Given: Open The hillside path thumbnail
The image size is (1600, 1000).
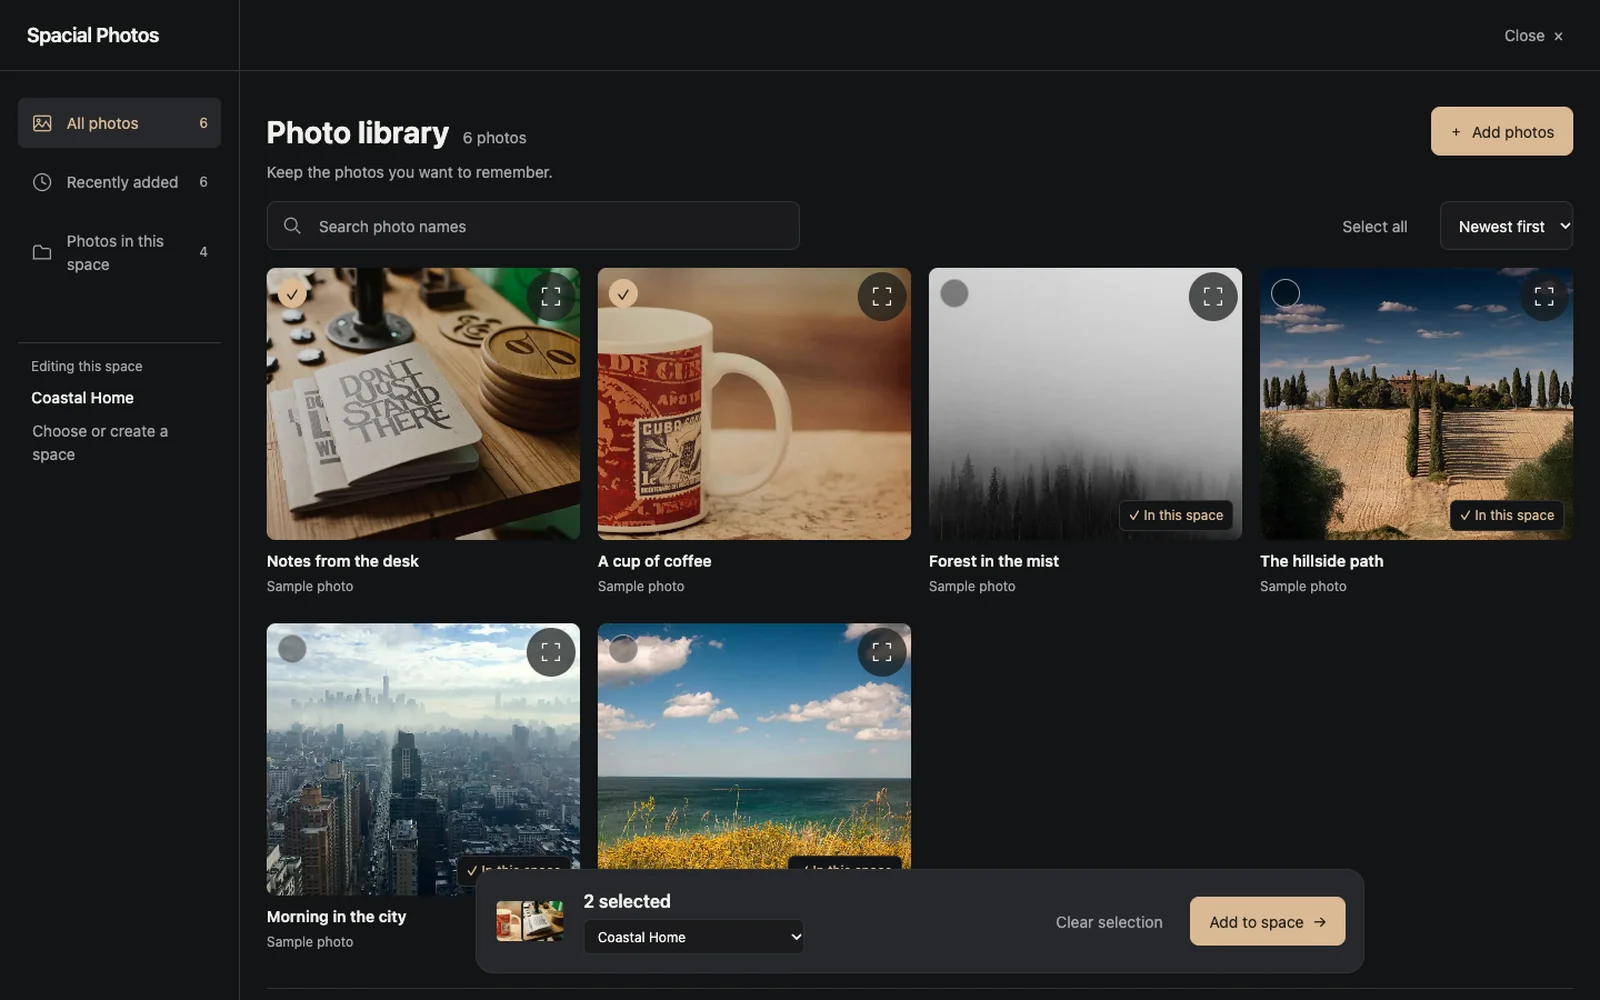Looking at the screenshot, I should (1416, 404).
